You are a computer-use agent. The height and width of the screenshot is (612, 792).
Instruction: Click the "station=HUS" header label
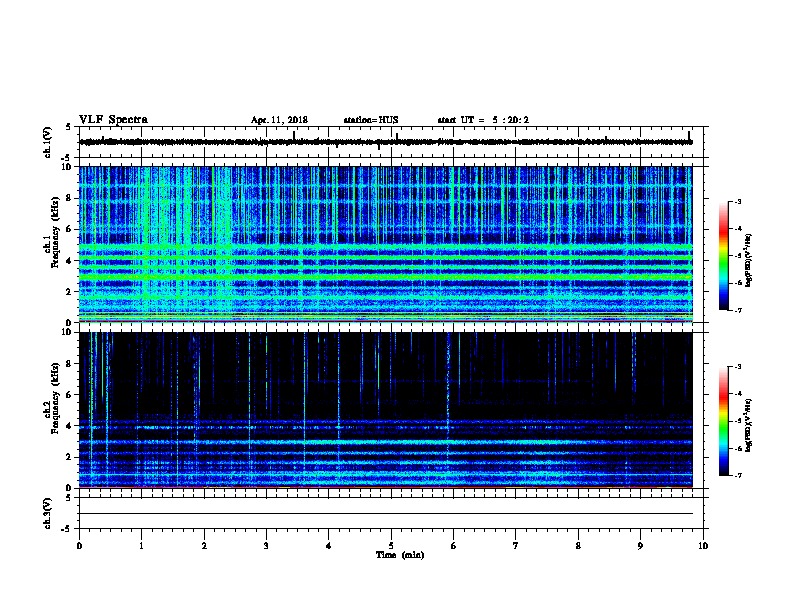click(371, 120)
